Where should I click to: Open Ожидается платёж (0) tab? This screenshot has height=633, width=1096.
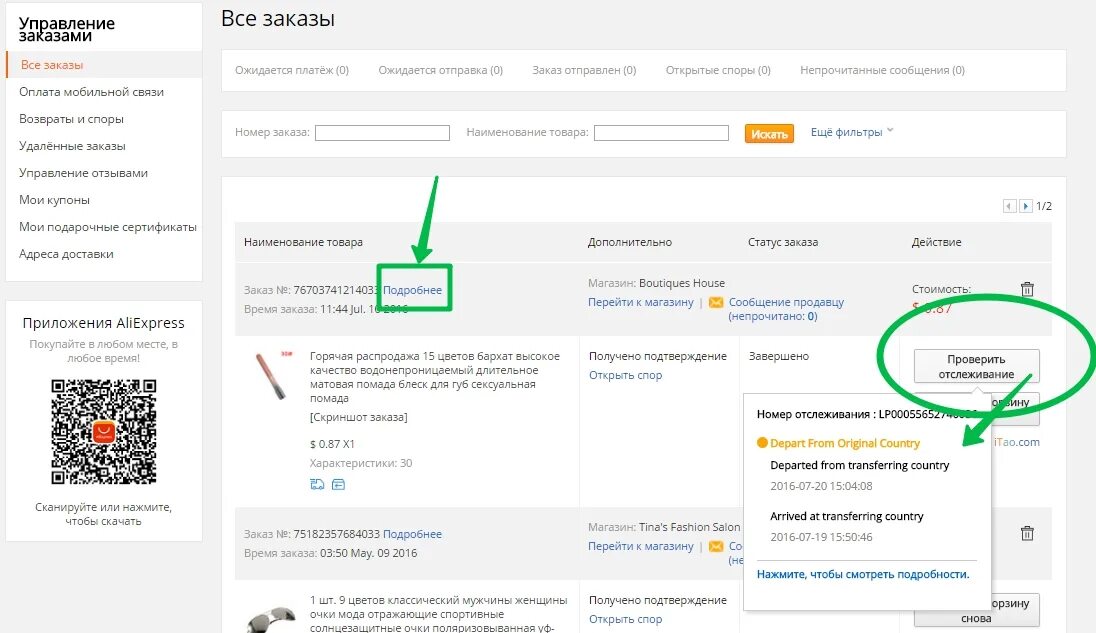point(291,70)
